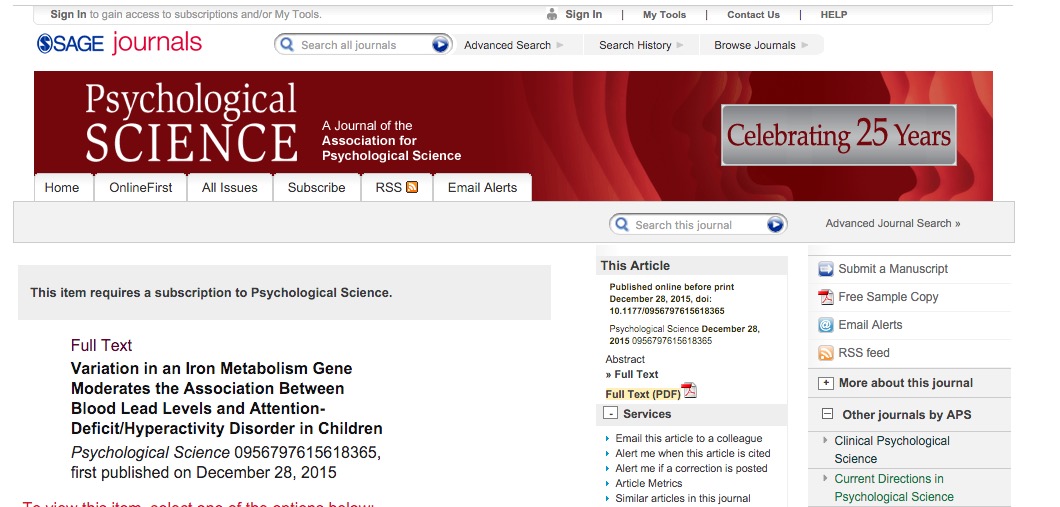Click the SAGE journals logo
This screenshot has width=1060, height=507.
click(119, 43)
